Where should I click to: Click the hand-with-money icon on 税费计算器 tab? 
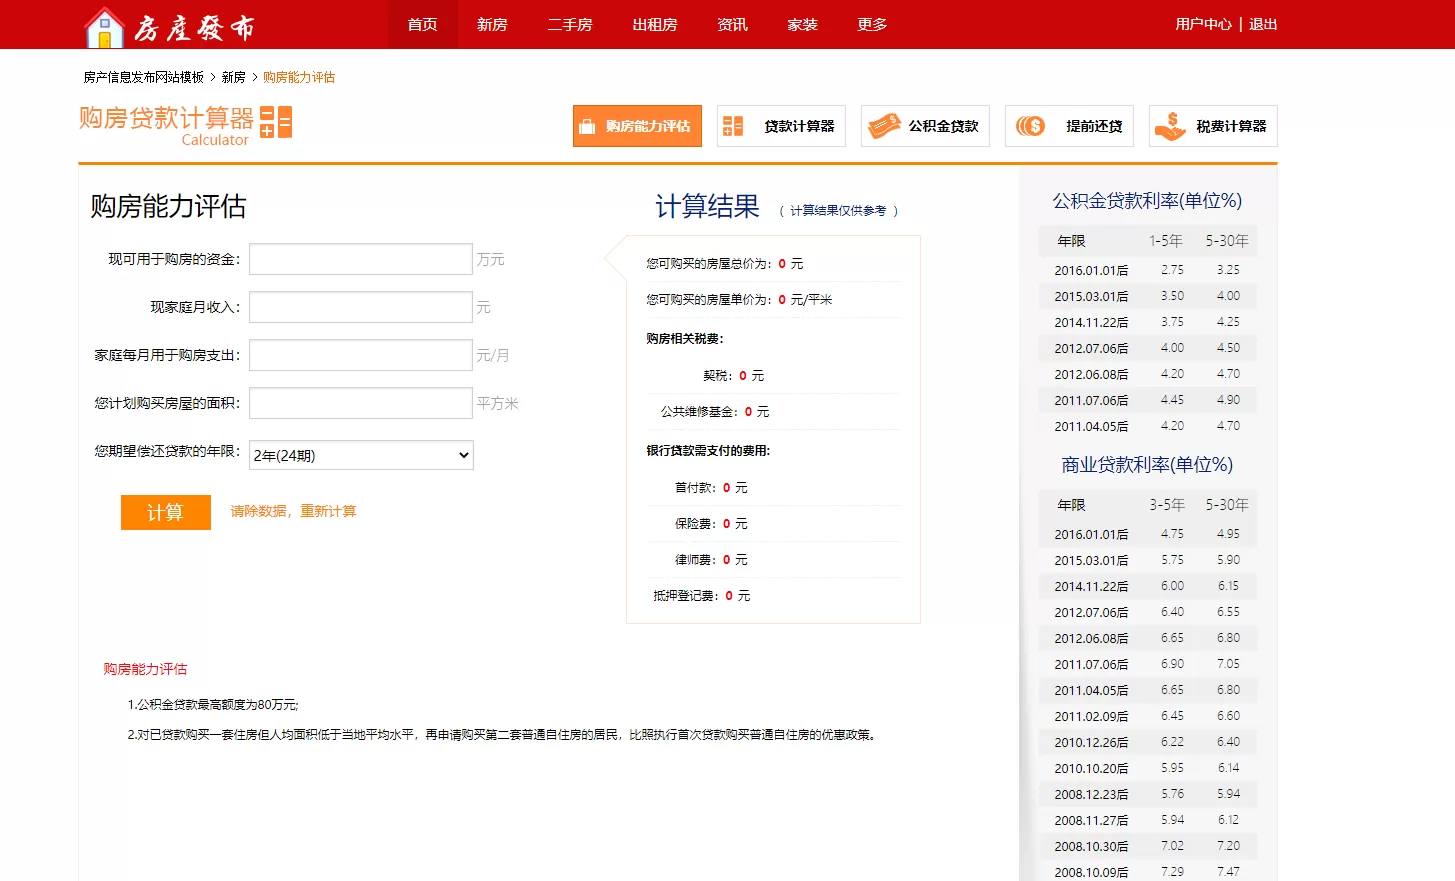coord(1170,126)
